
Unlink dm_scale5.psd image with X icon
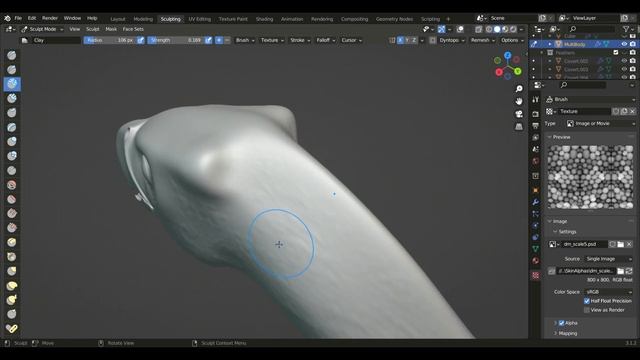click(x=629, y=244)
